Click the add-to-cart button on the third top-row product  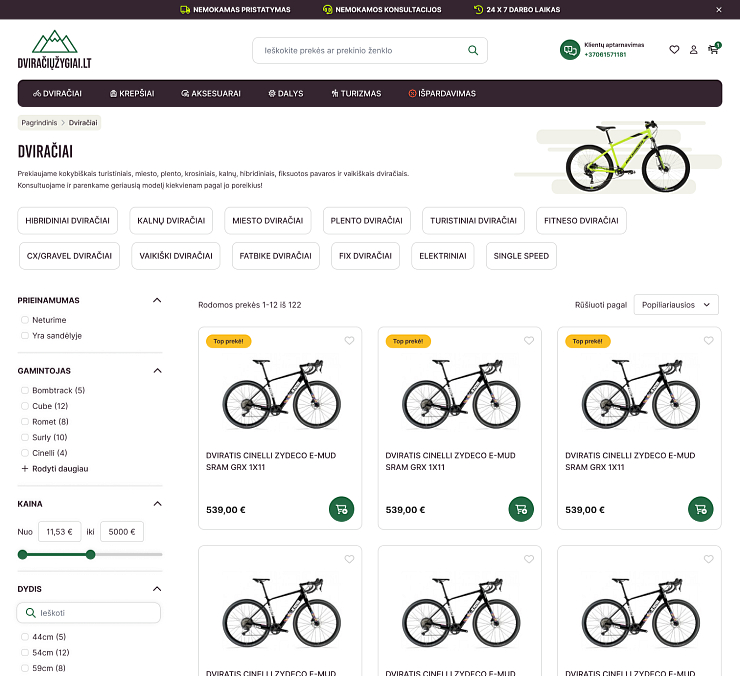(x=701, y=509)
